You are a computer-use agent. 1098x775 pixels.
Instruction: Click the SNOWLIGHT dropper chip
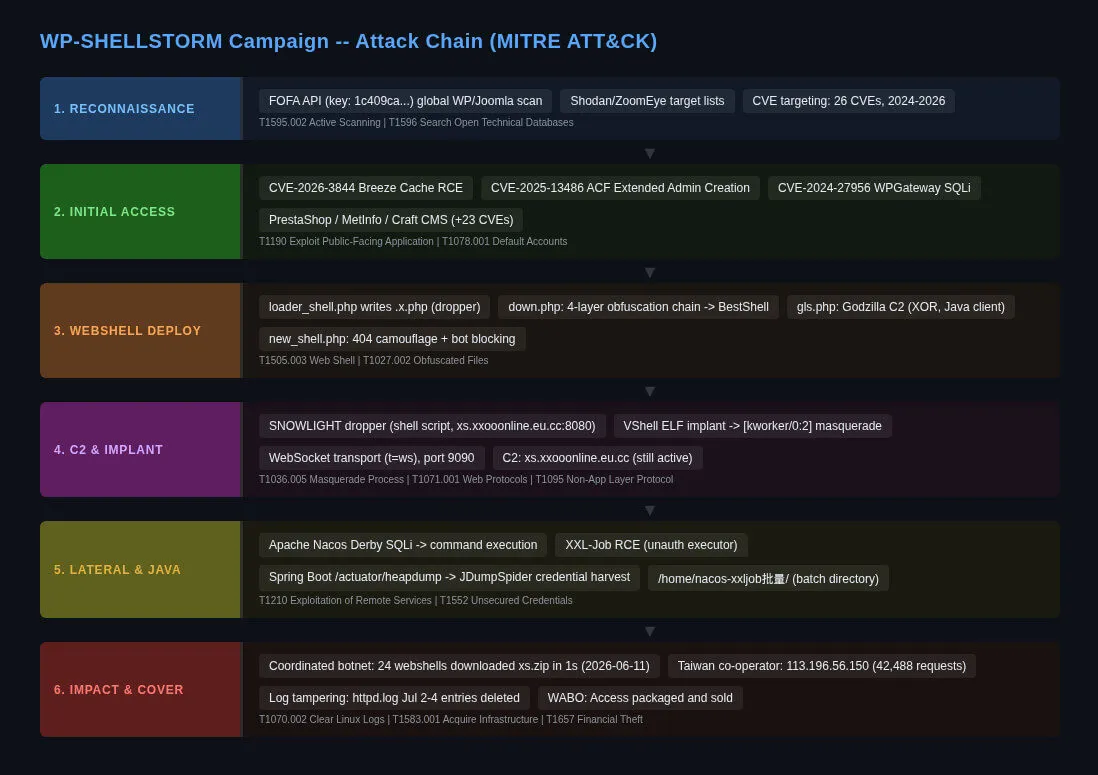pos(432,426)
